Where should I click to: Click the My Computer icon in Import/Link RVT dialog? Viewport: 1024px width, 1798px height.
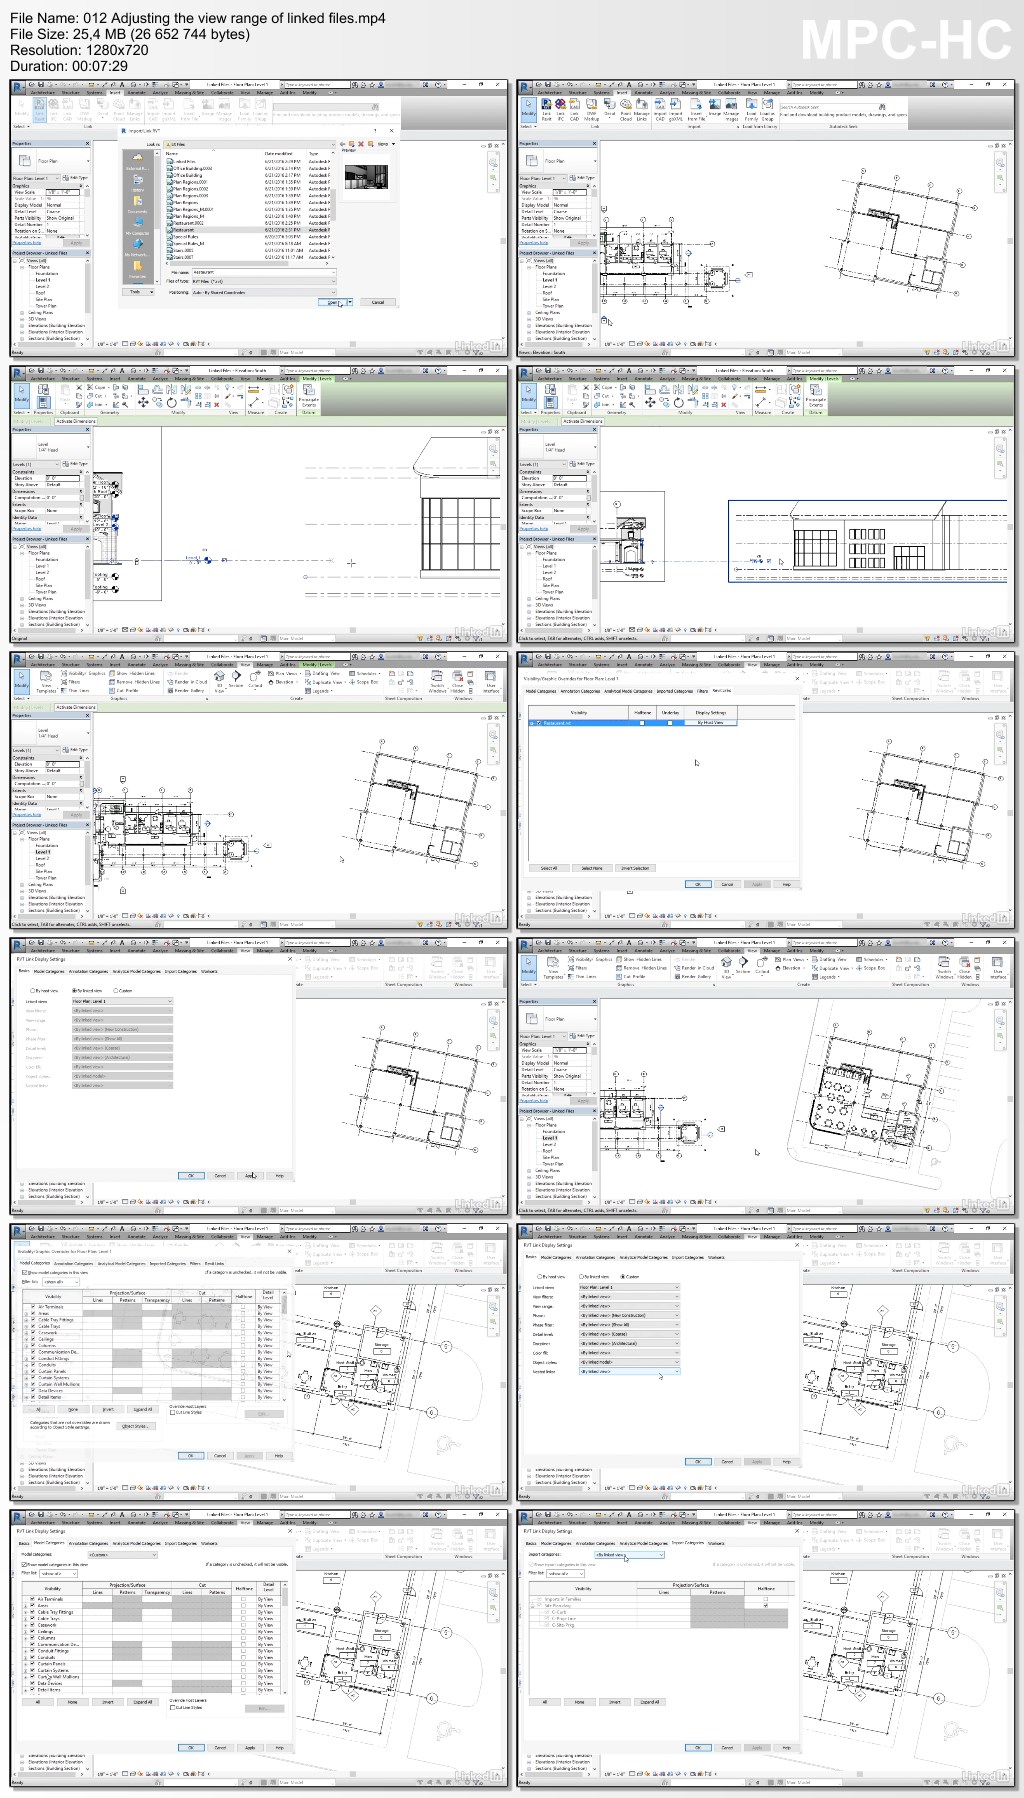tap(137, 227)
